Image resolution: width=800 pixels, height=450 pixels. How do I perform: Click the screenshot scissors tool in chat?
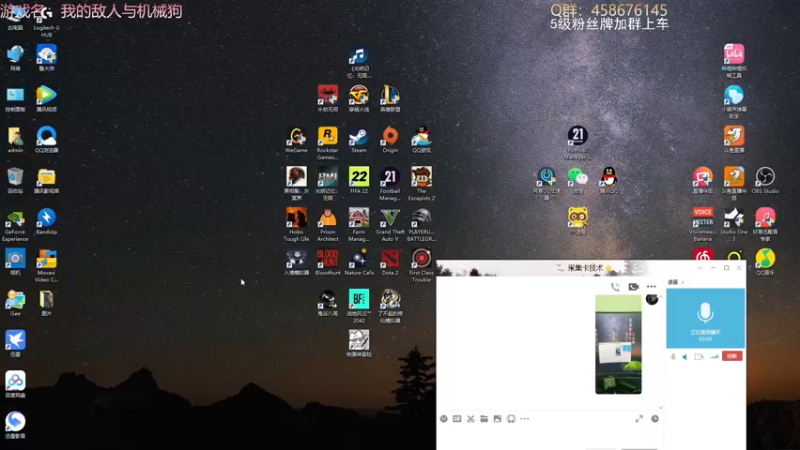[470, 419]
